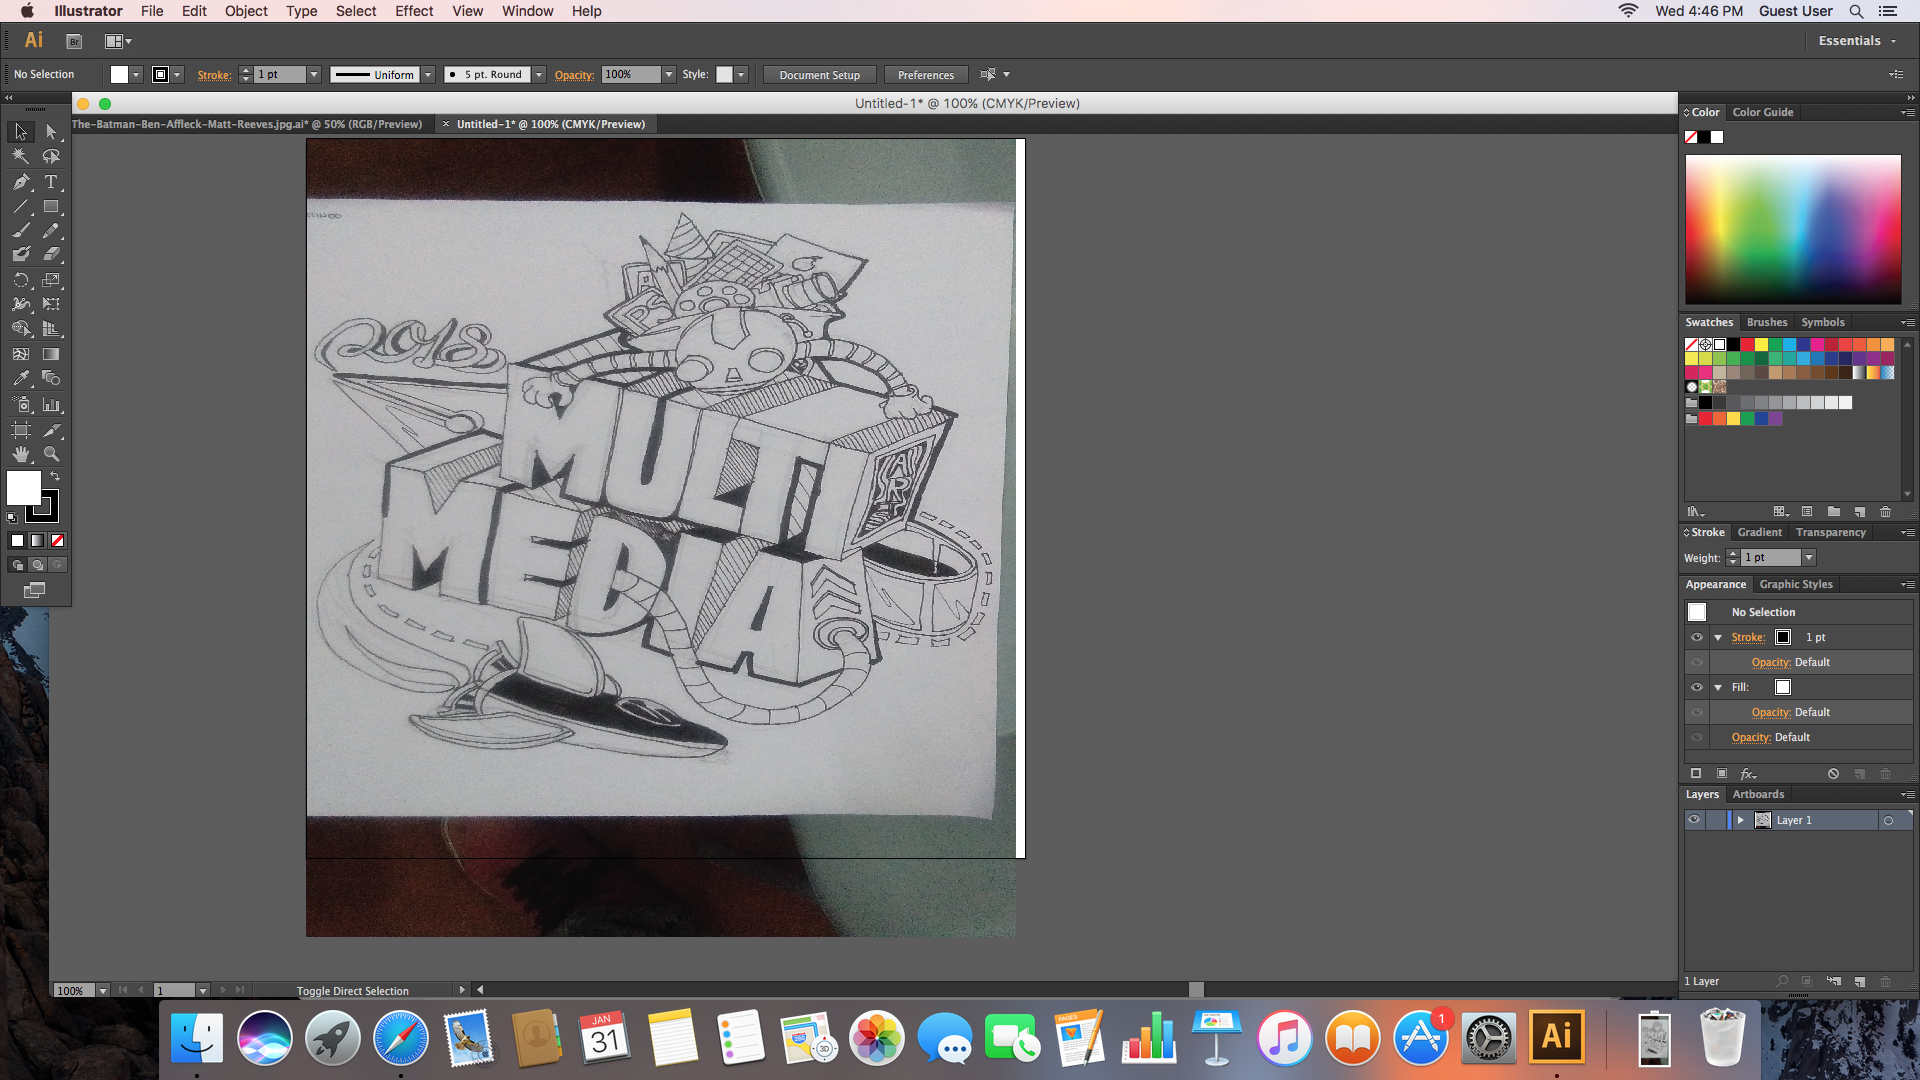Click the Fill color box in toolbar
This screenshot has width=1920, height=1080.
point(24,488)
